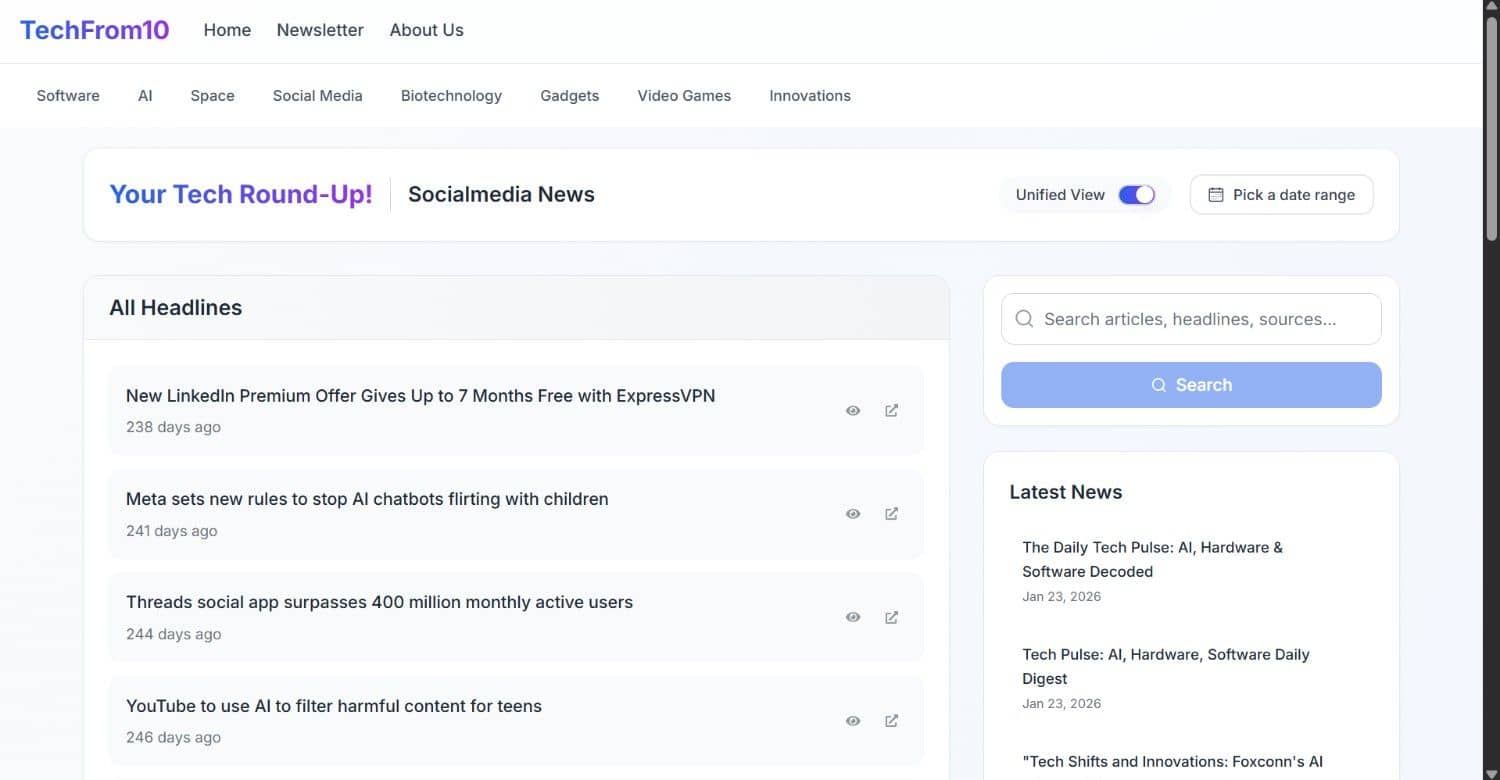Select the Social Media category
The image size is (1500, 780).
pyautogui.click(x=318, y=96)
